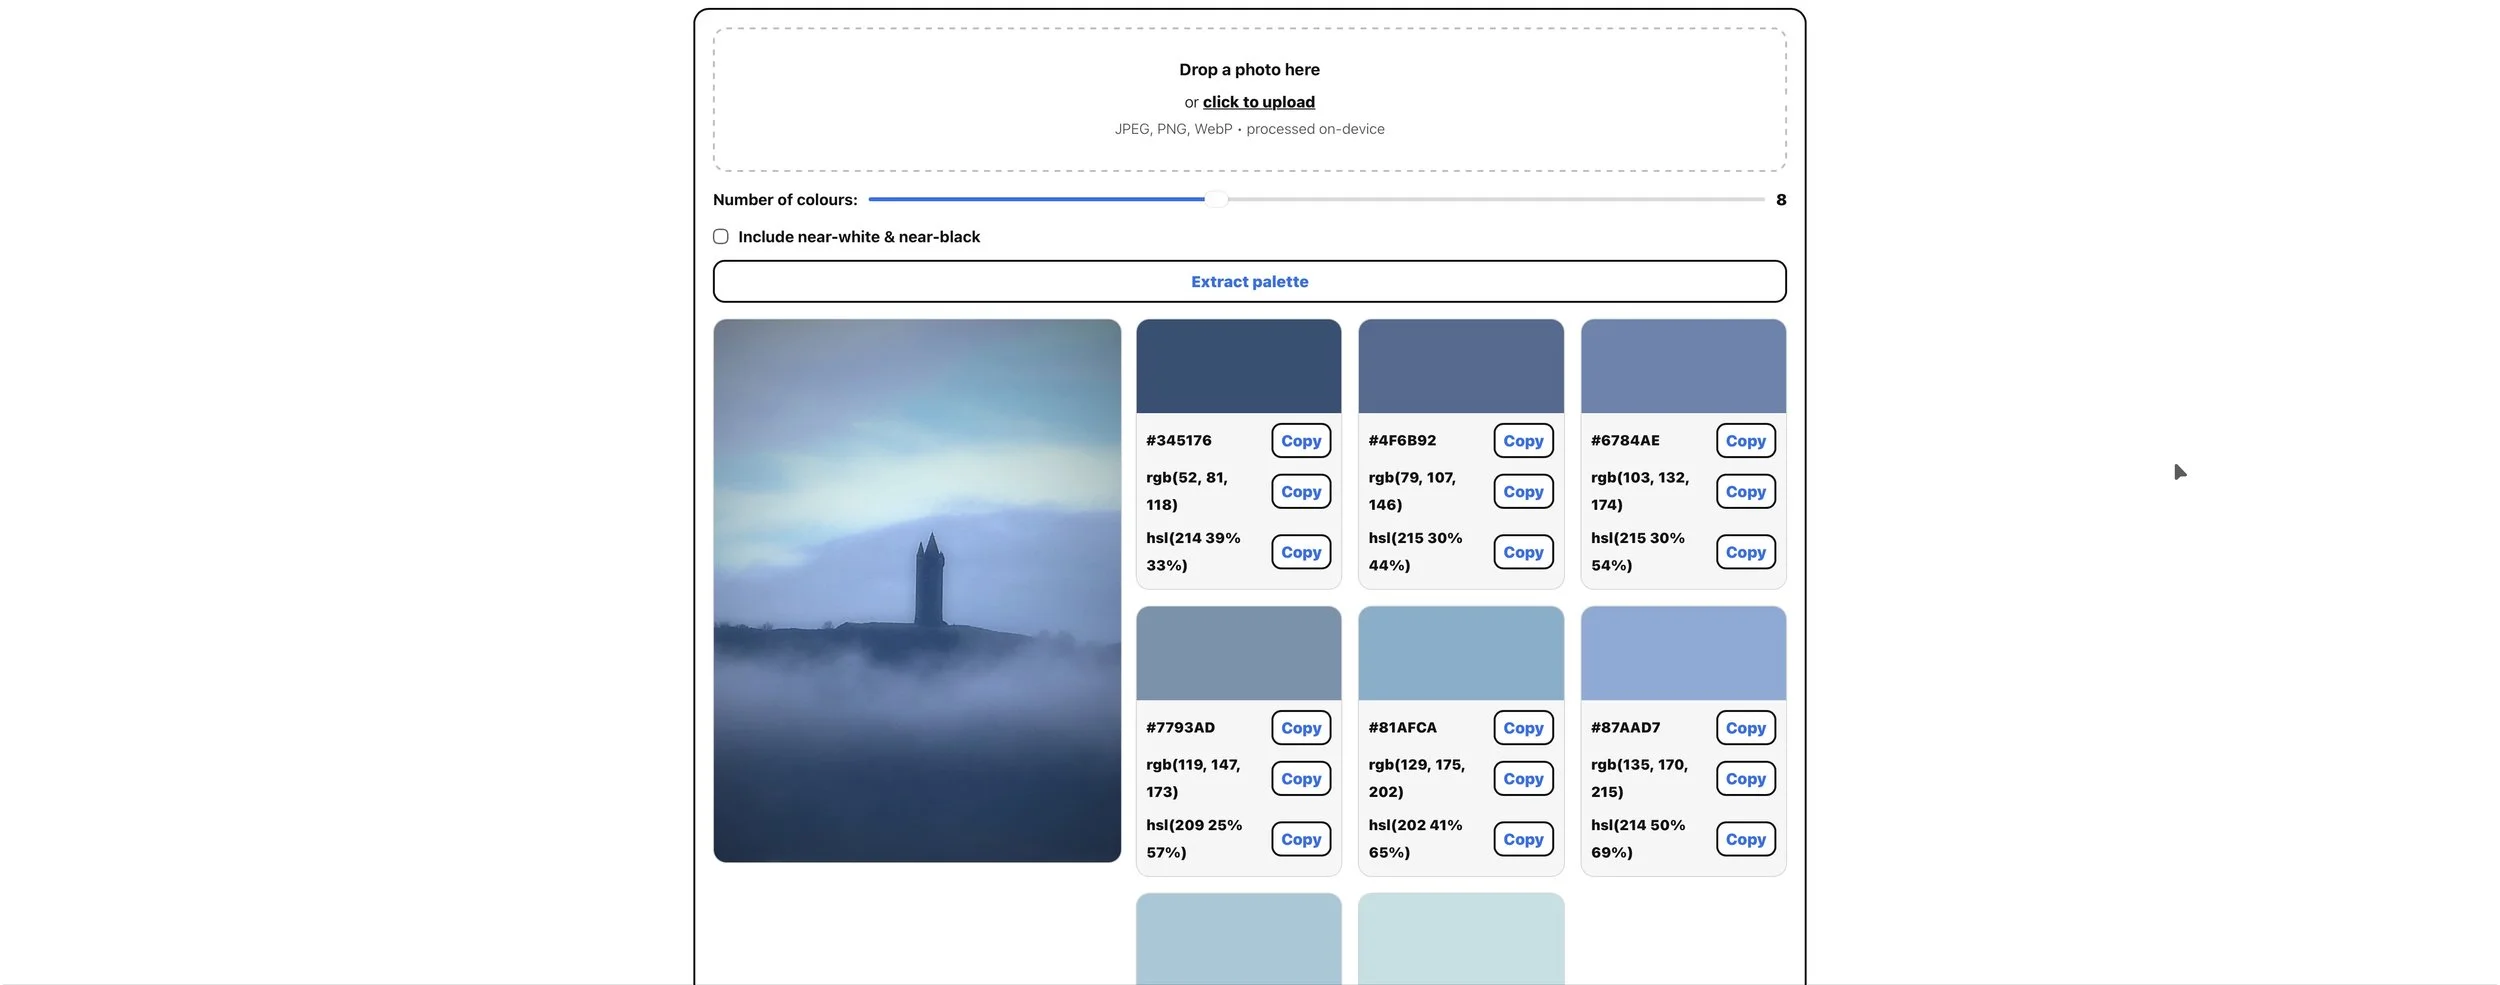Click the 'rgb(129, 175, 202)' text

tap(1416, 778)
